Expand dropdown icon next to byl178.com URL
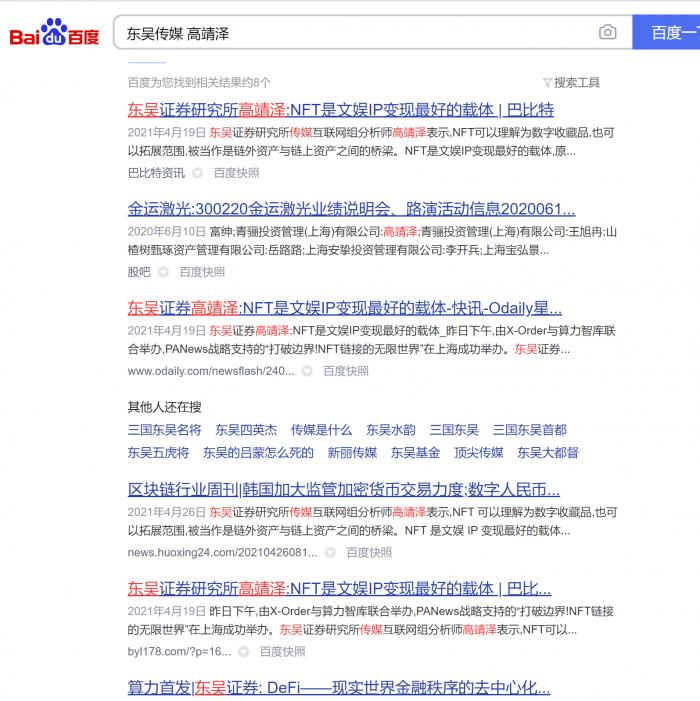Image resolution: width=700 pixels, height=701 pixels. coord(243,652)
